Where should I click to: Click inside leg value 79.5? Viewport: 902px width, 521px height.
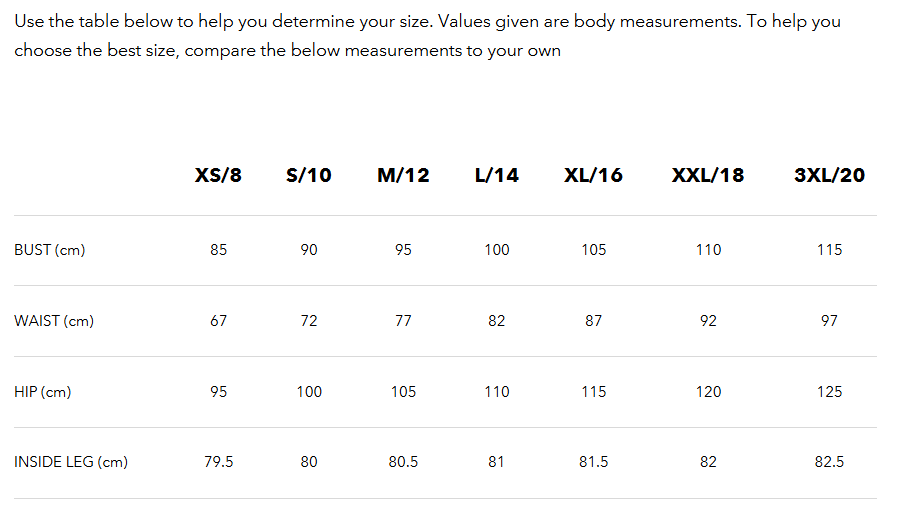click(x=219, y=462)
